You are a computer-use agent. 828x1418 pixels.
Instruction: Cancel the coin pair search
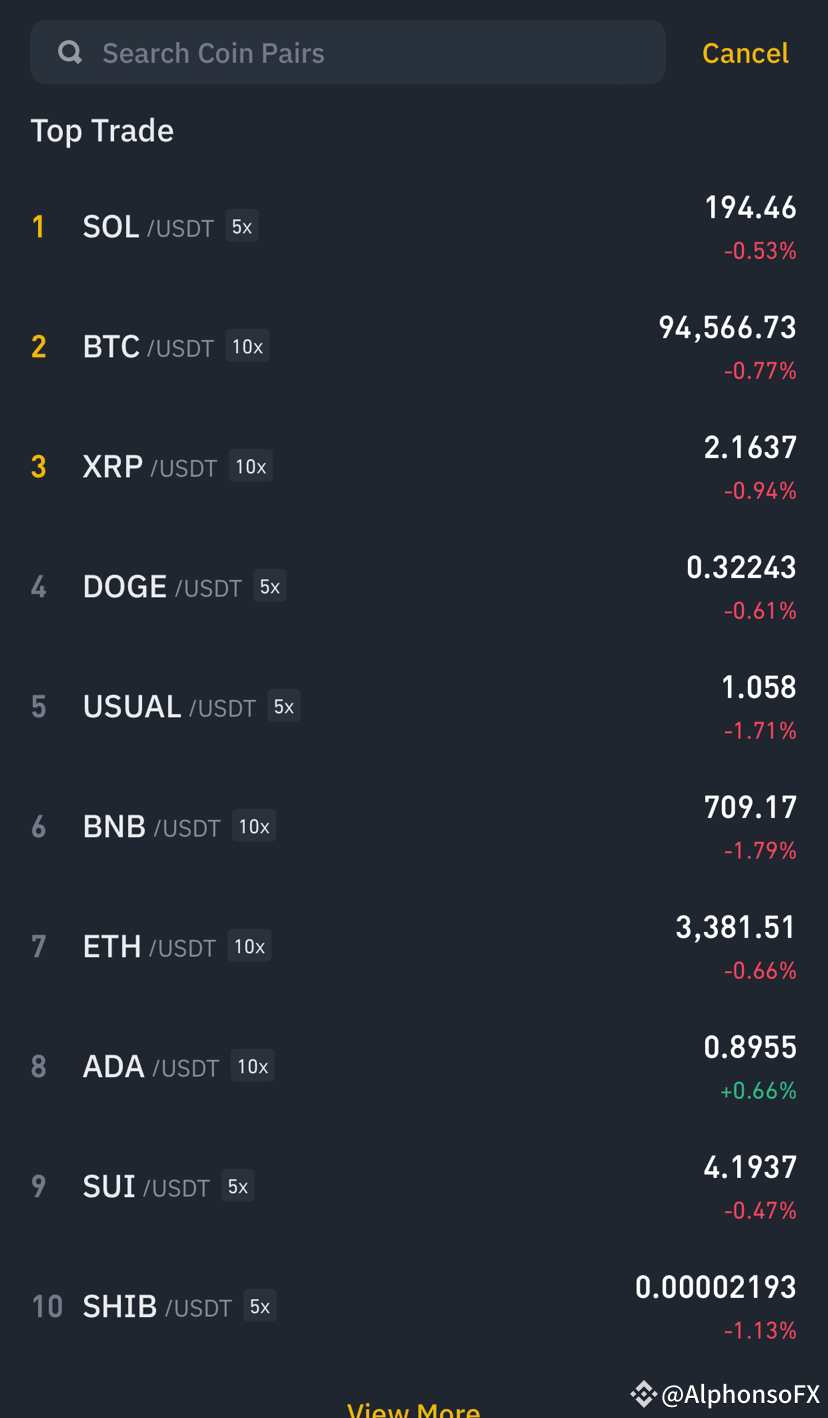[x=745, y=53]
